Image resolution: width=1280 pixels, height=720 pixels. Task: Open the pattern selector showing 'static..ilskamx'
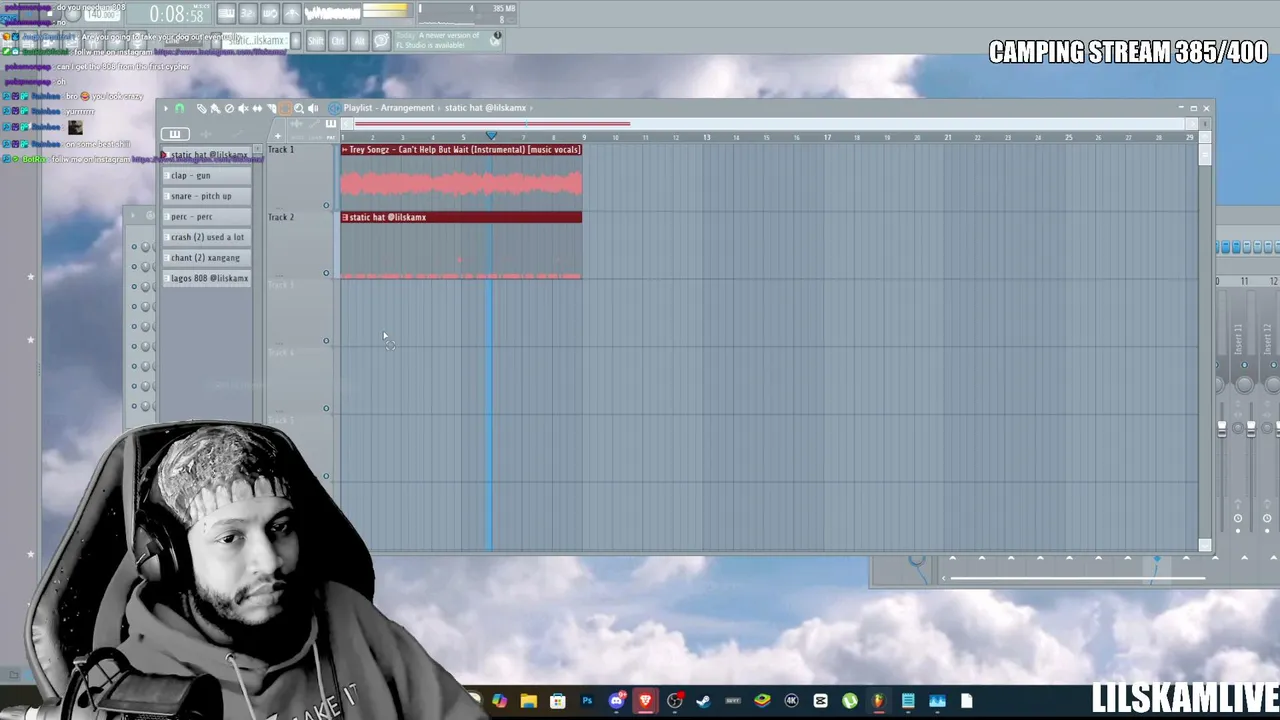[257, 41]
